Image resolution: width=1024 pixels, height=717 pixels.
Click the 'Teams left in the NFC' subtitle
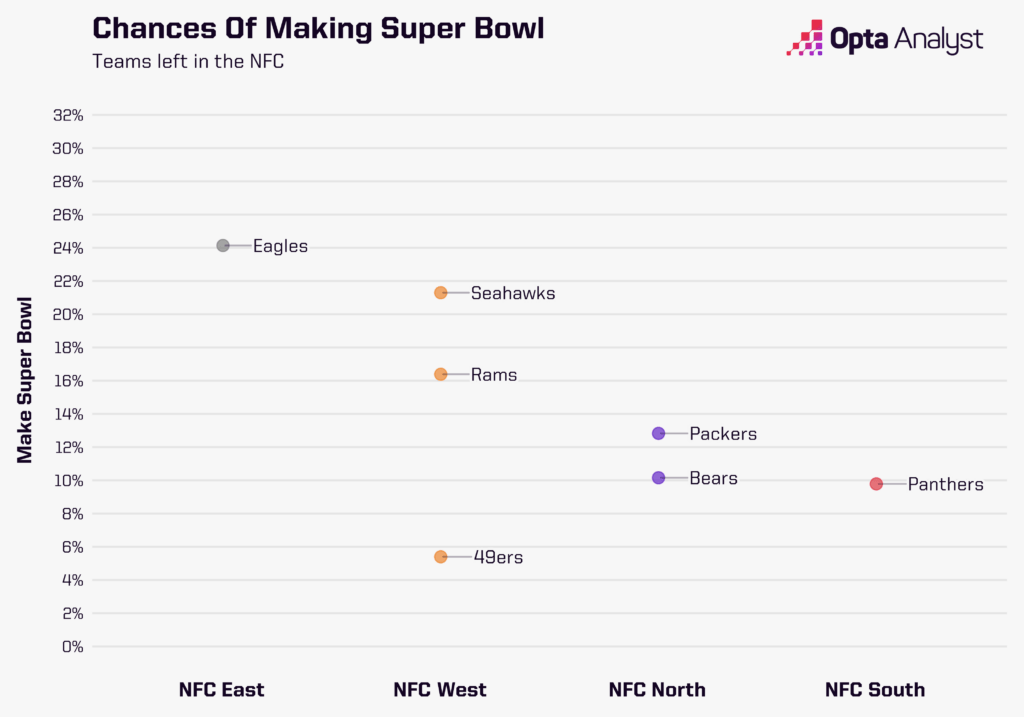click(188, 61)
